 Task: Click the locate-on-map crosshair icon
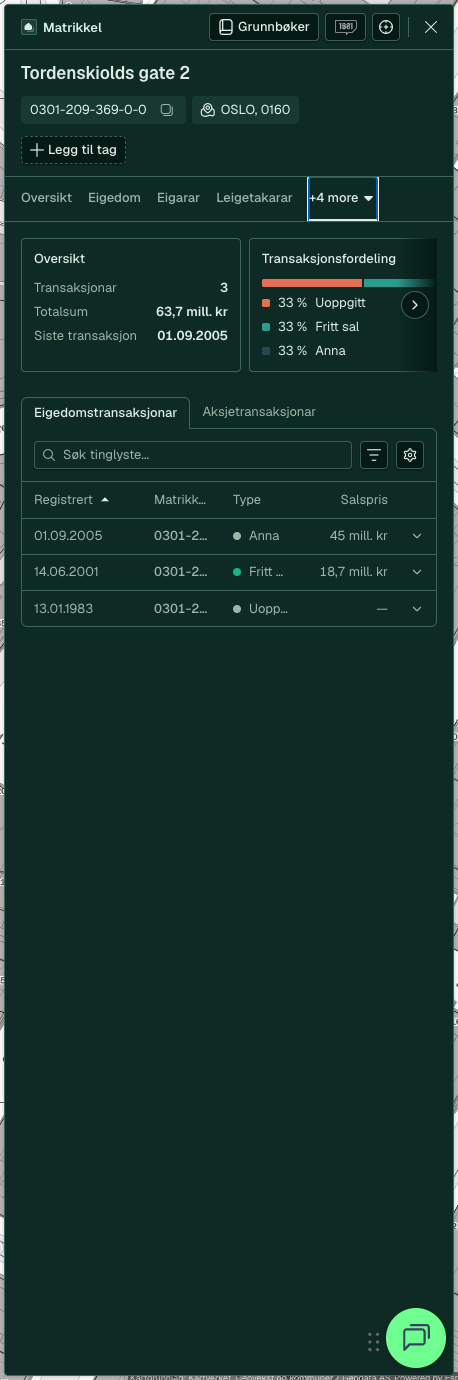(386, 27)
